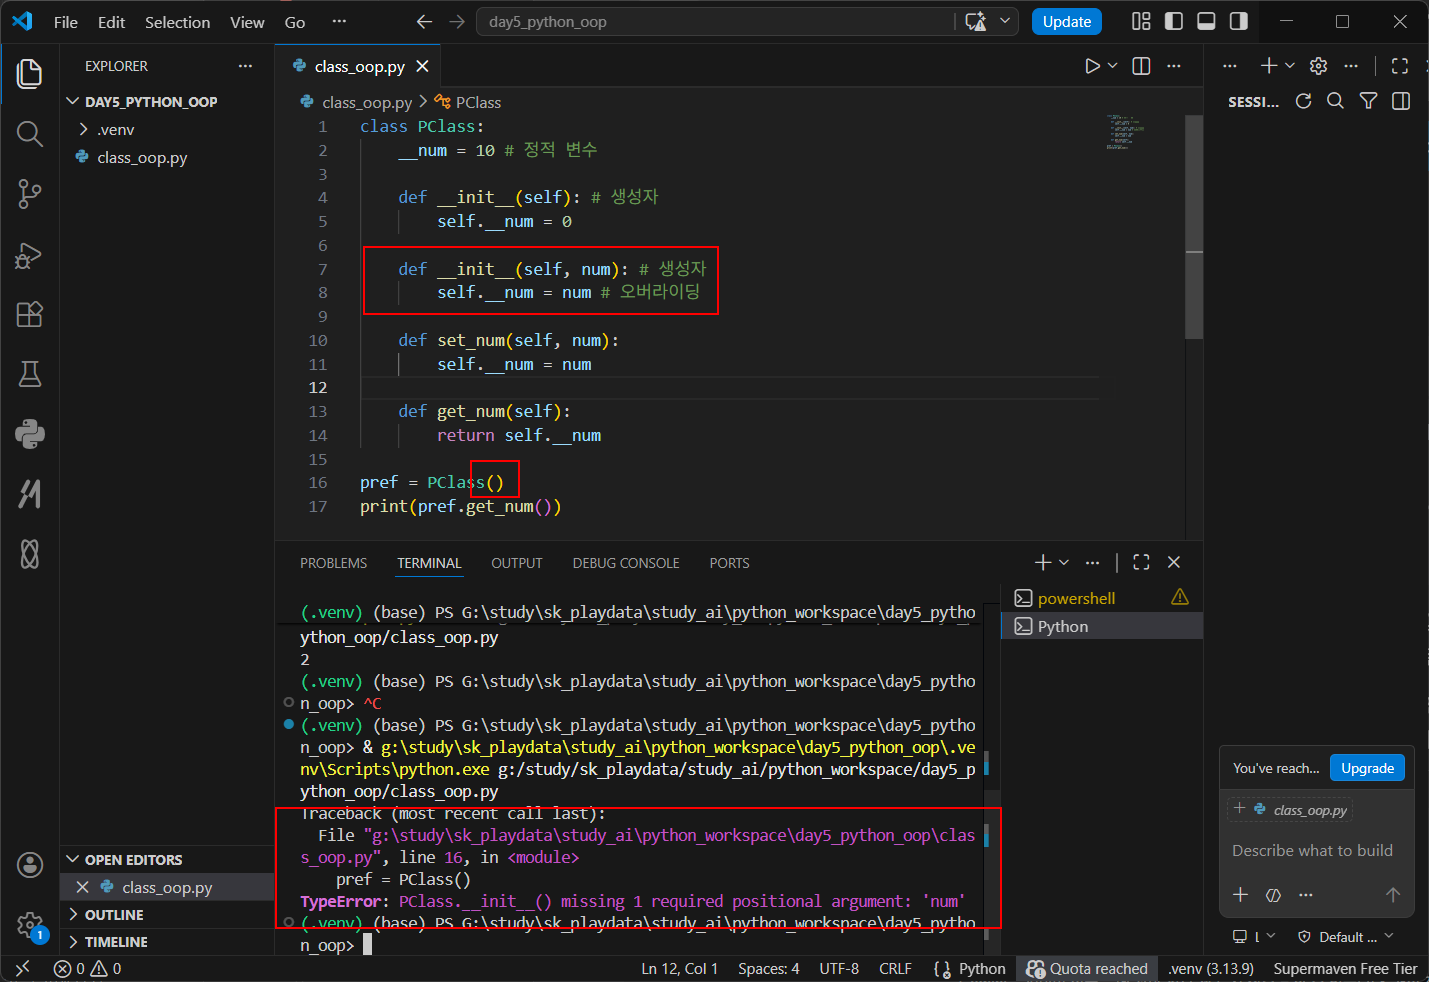Click the 'Describe what to build' input

point(1313,851)
